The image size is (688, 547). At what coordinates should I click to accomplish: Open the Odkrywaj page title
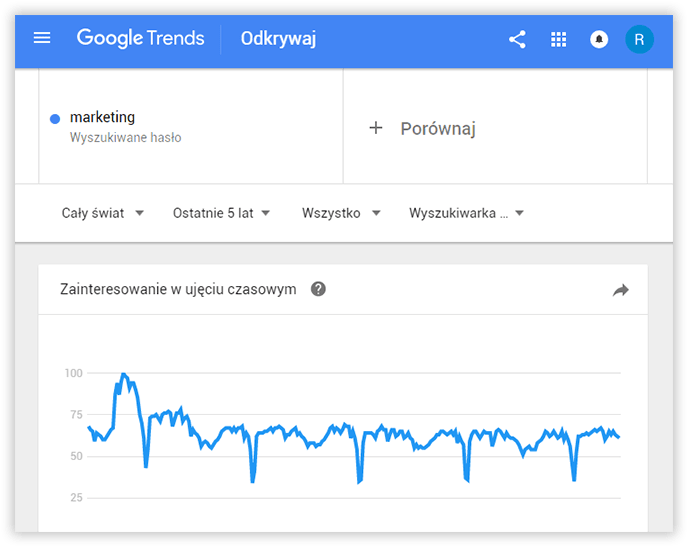coord(278,39)
